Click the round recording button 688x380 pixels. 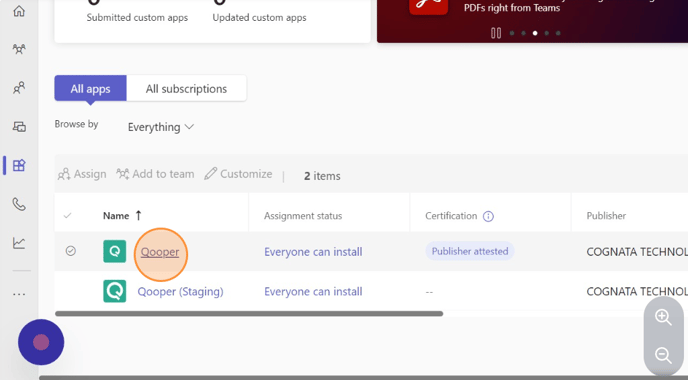coord(41,342)
